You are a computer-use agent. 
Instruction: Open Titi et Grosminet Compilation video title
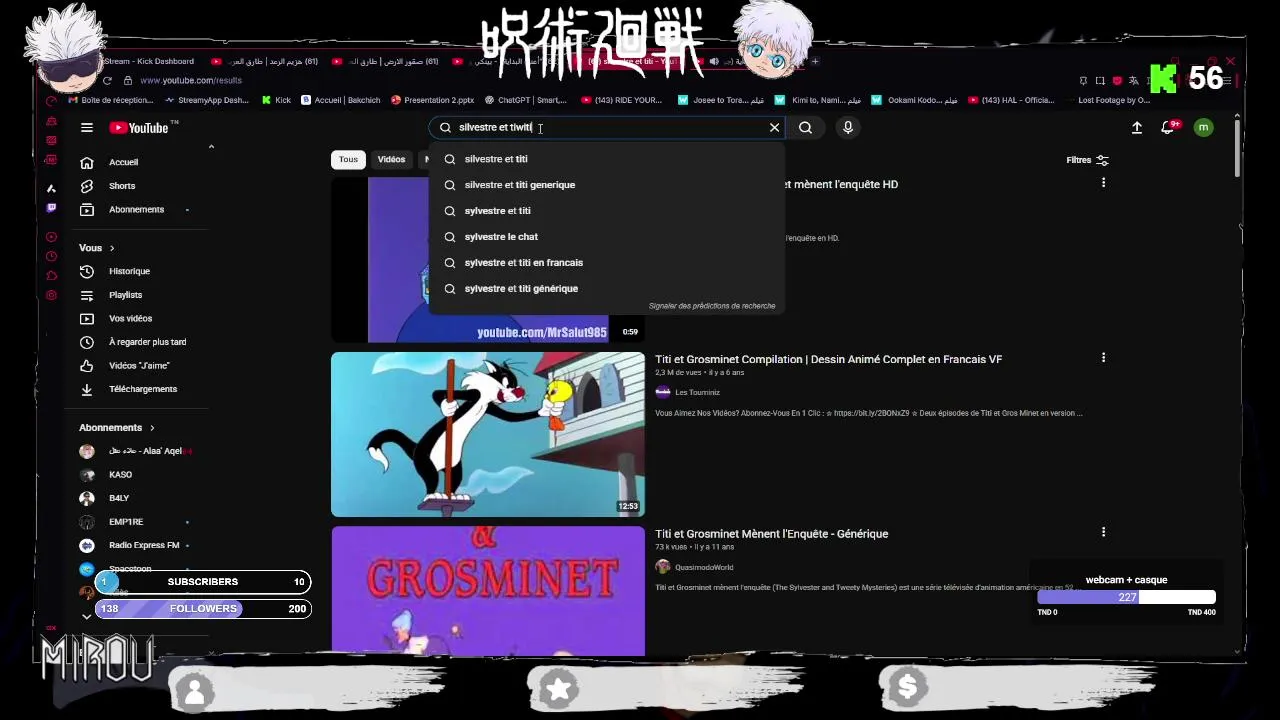coord(828,359)
